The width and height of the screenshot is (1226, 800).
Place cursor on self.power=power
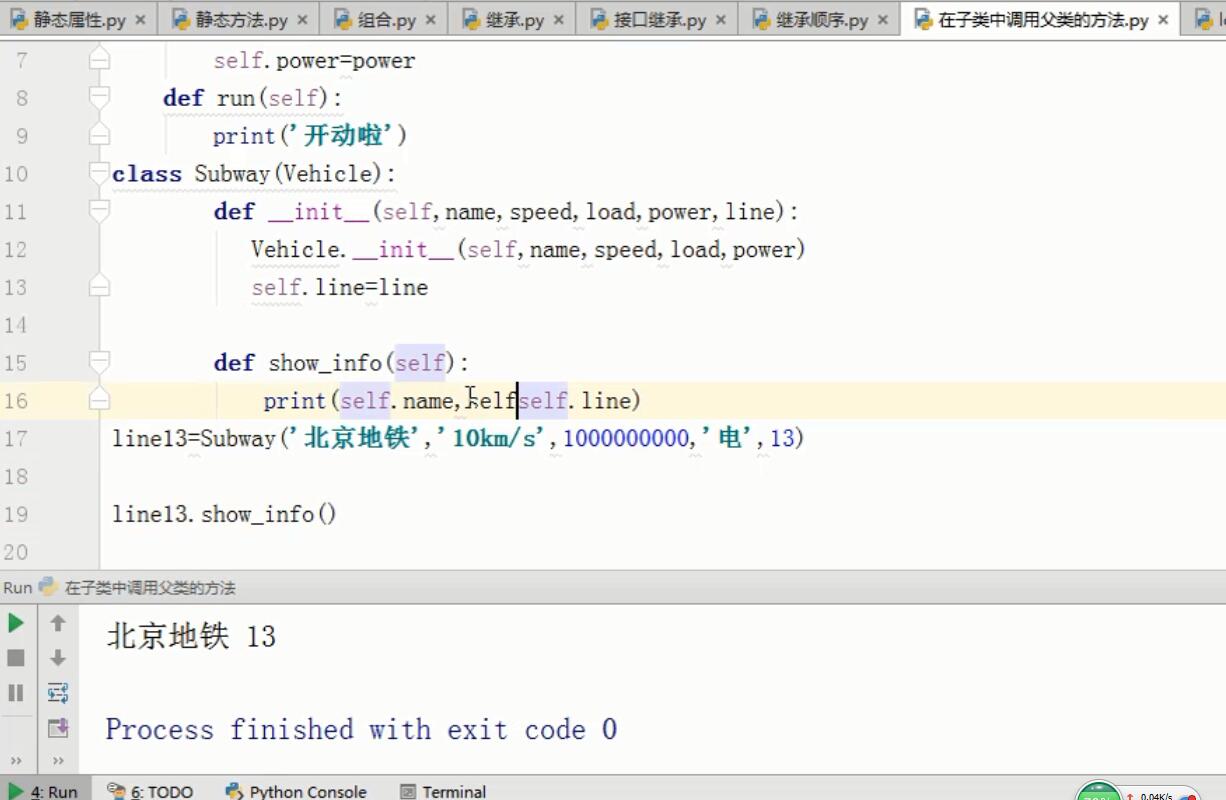[x=314, y=61]
